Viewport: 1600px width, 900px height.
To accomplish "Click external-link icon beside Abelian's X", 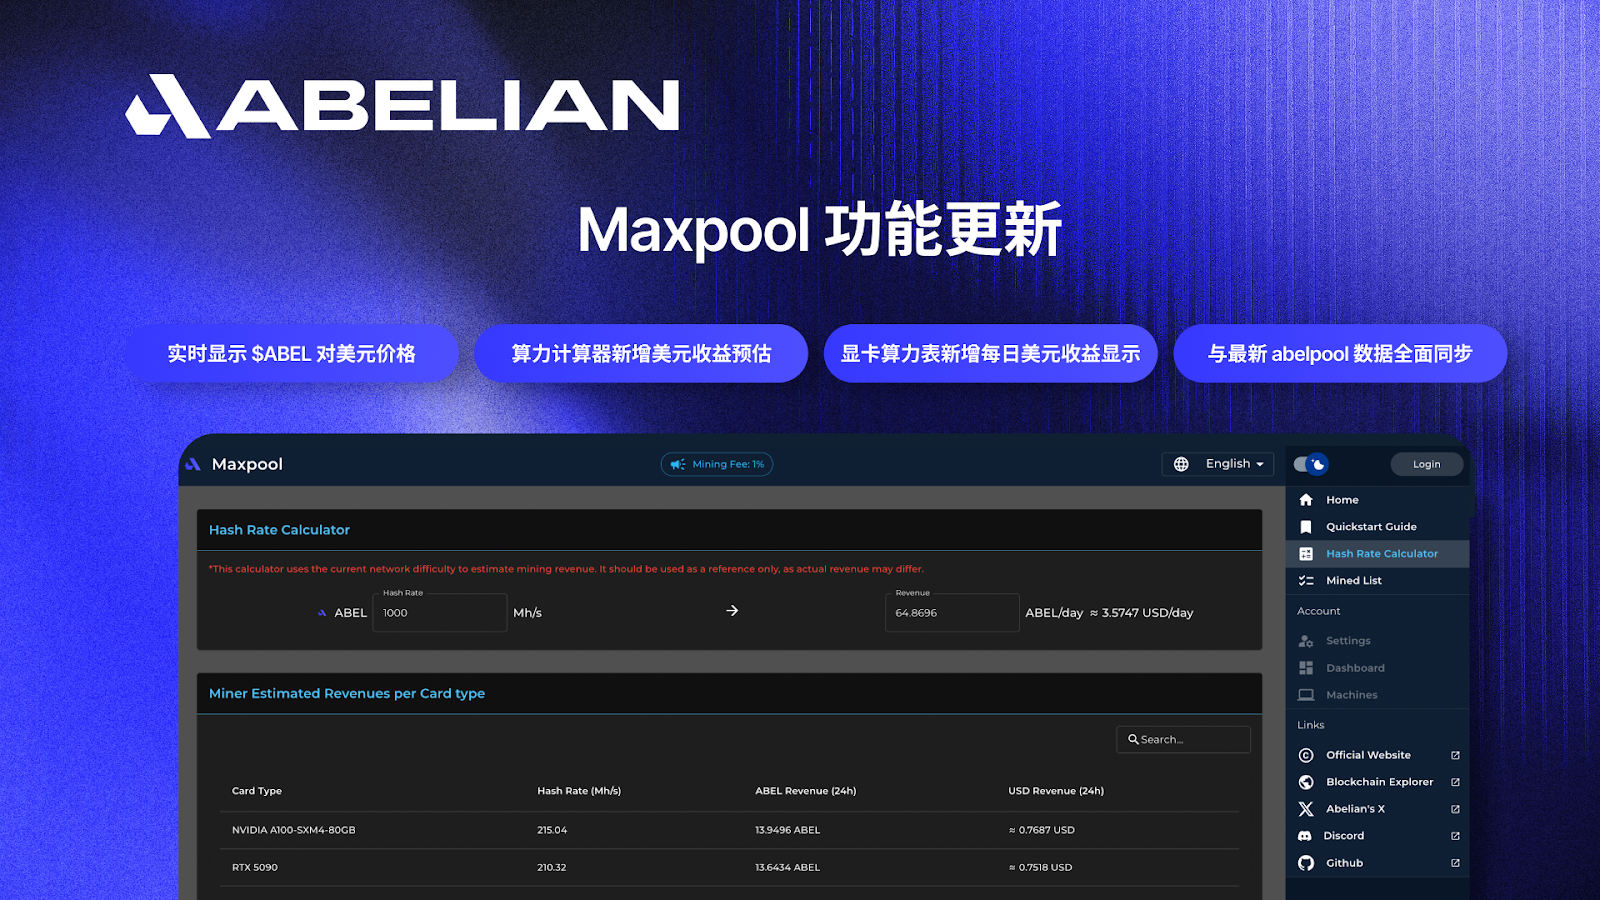I will pos(1455,809).
